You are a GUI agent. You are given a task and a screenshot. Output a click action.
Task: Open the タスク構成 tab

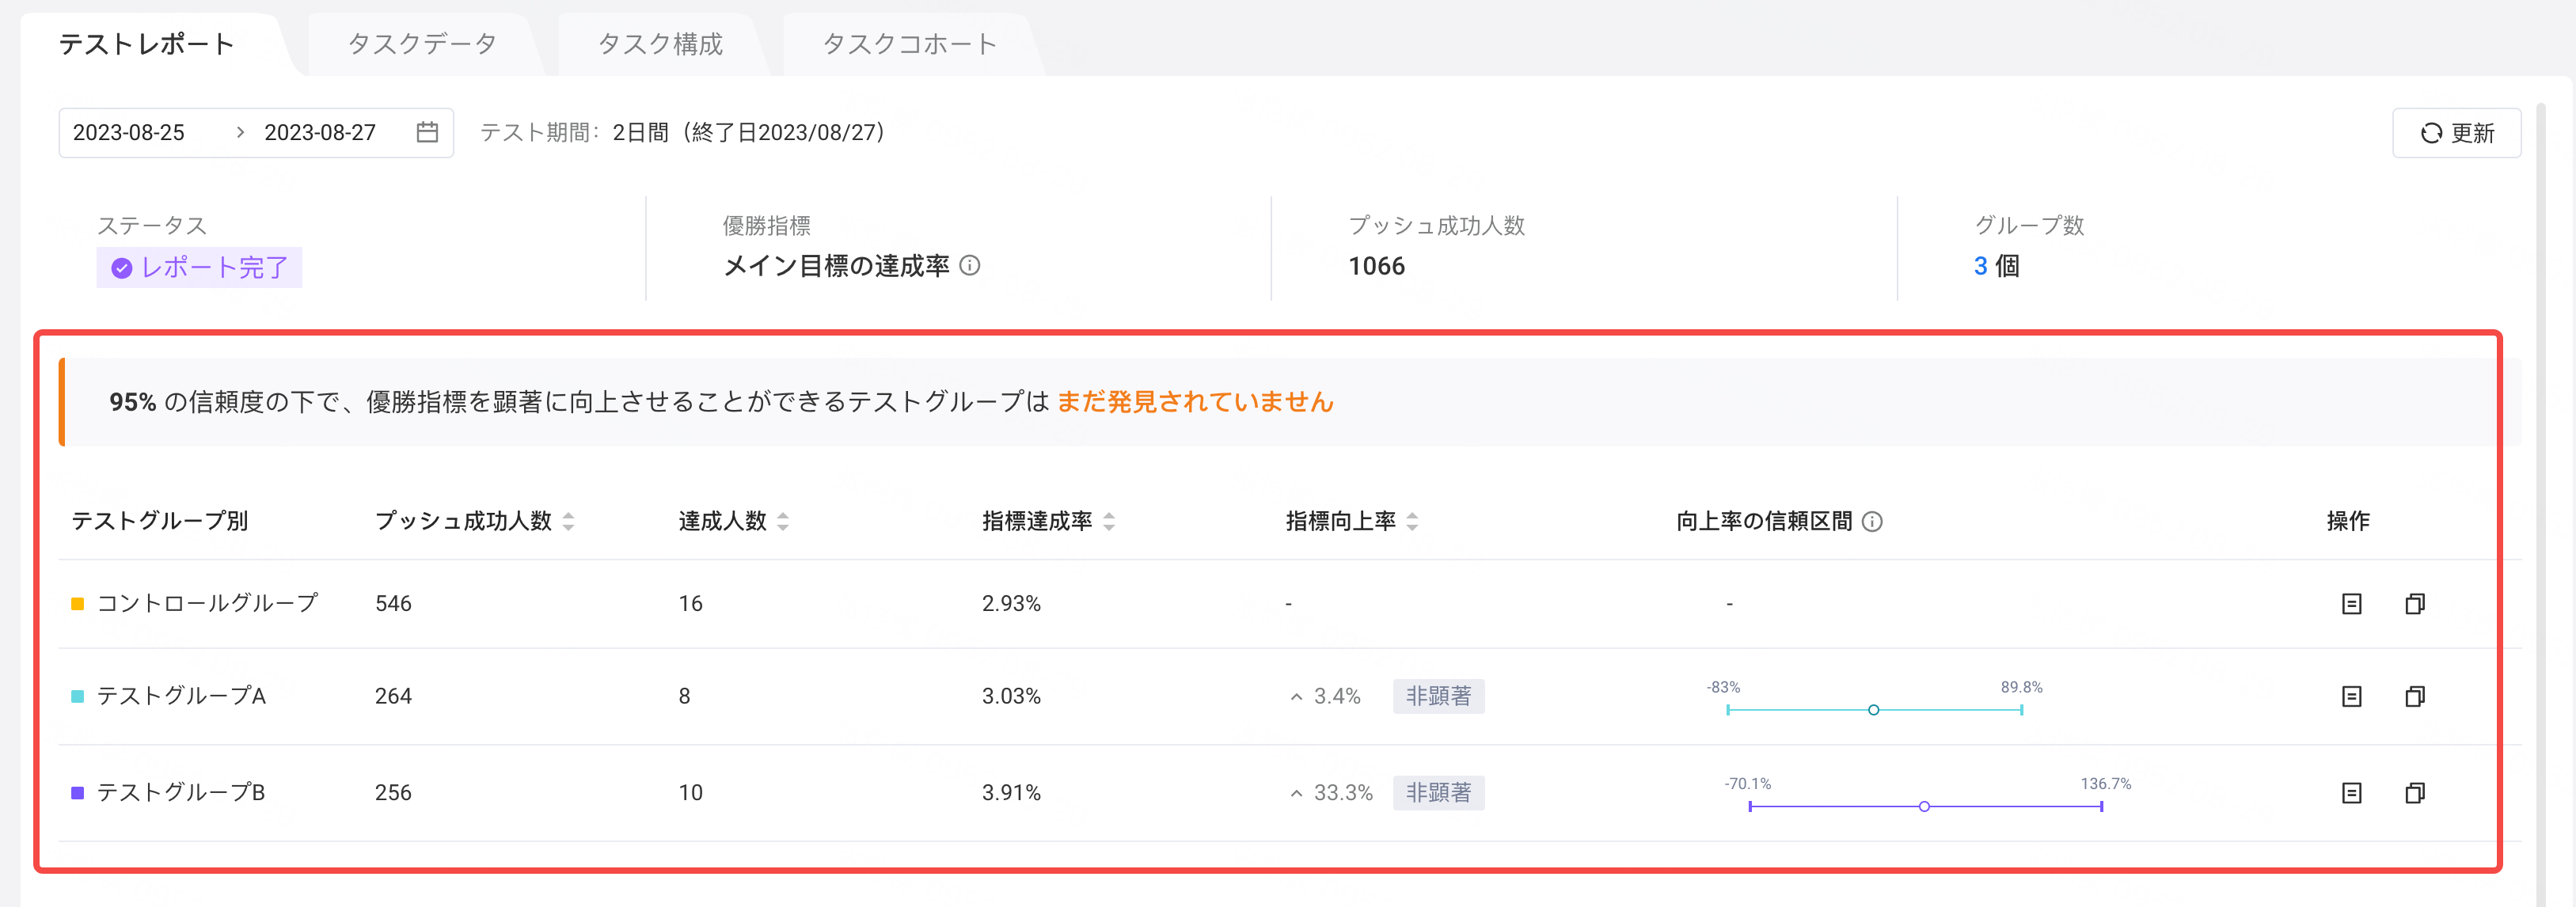click(x=660, y=44)
